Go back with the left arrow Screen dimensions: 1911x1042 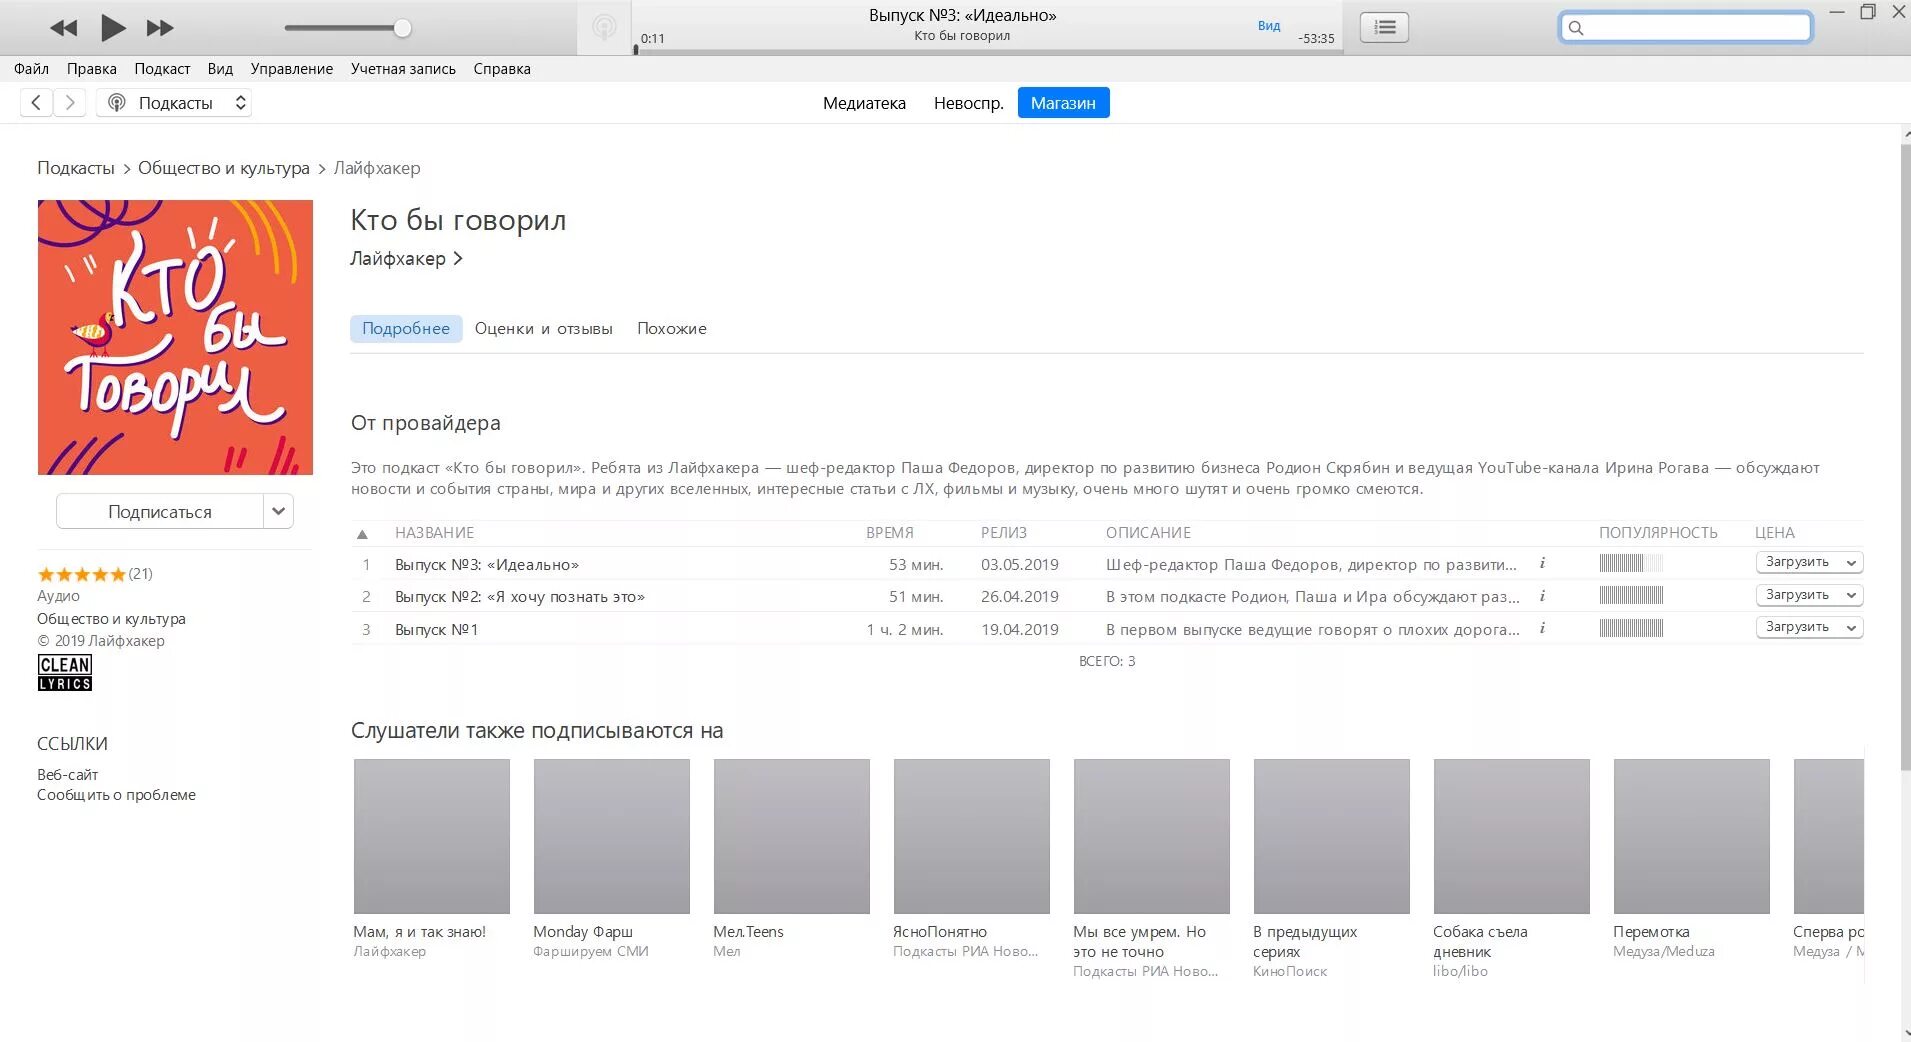(x=36, y=102)
